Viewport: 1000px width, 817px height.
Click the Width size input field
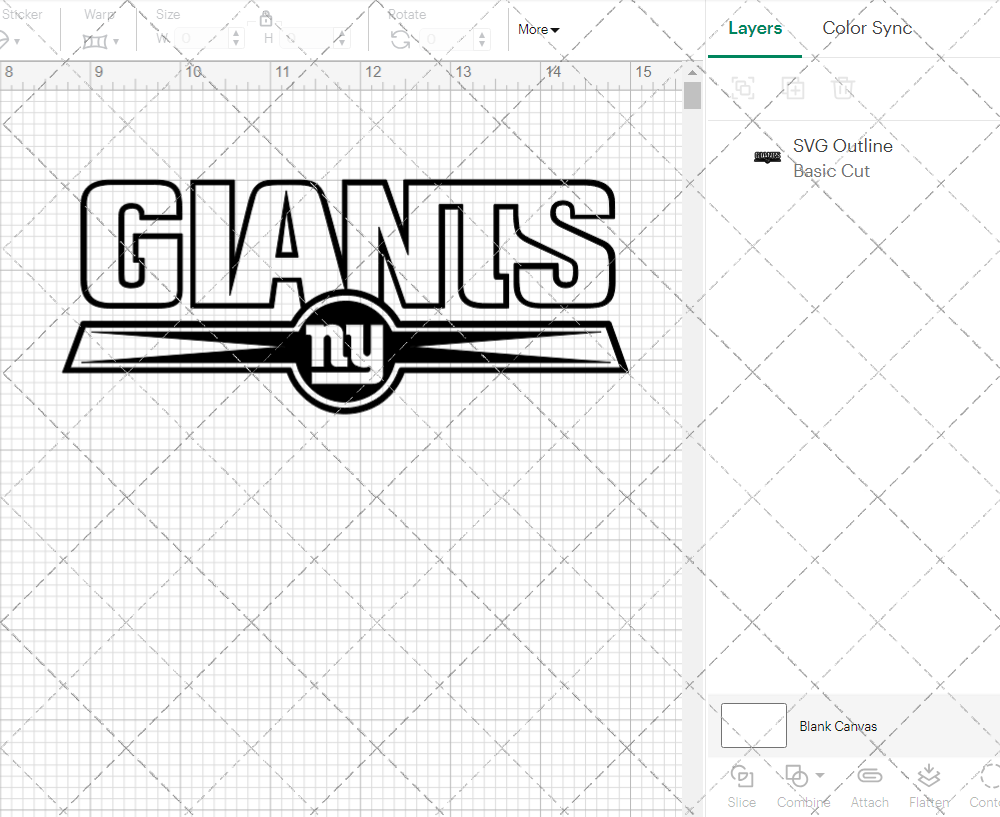click(x=202, y=39)
